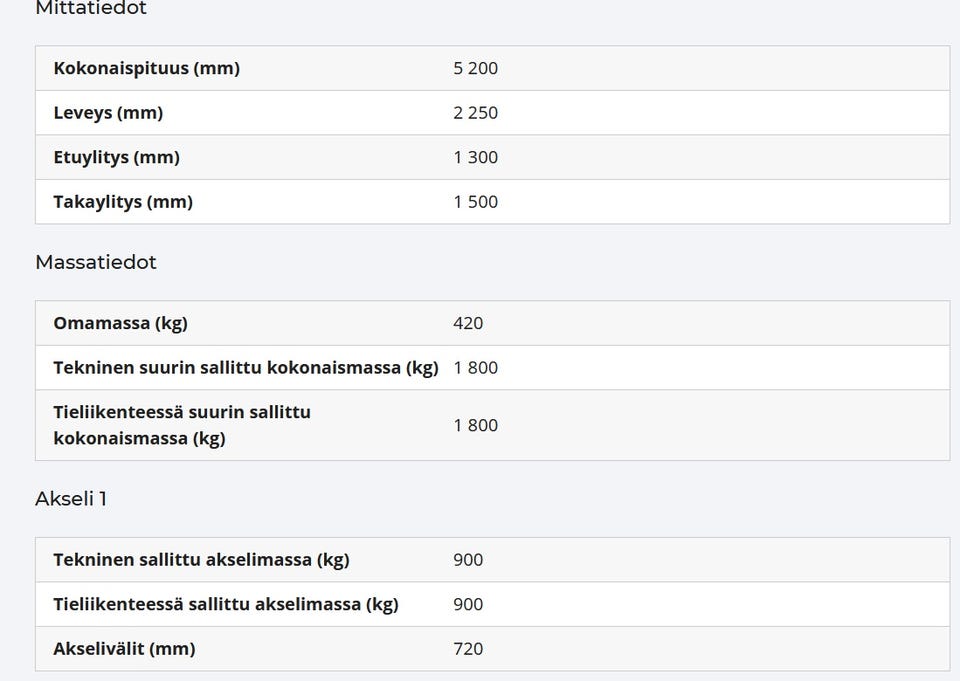Select the Akselivälit value 720
960x681 pixels.
(x=468, y=649)
